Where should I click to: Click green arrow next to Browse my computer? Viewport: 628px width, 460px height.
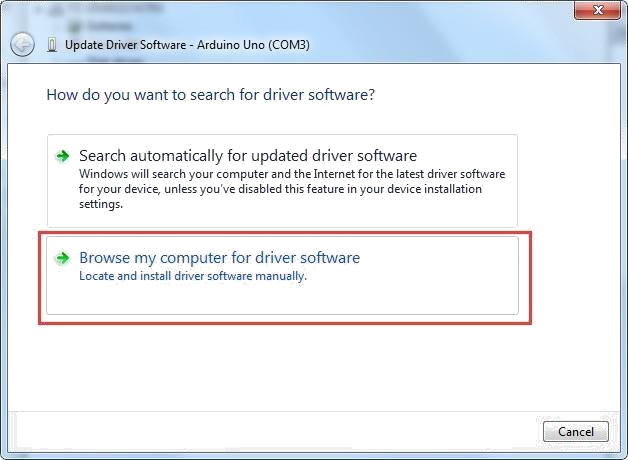click(62, 258)
